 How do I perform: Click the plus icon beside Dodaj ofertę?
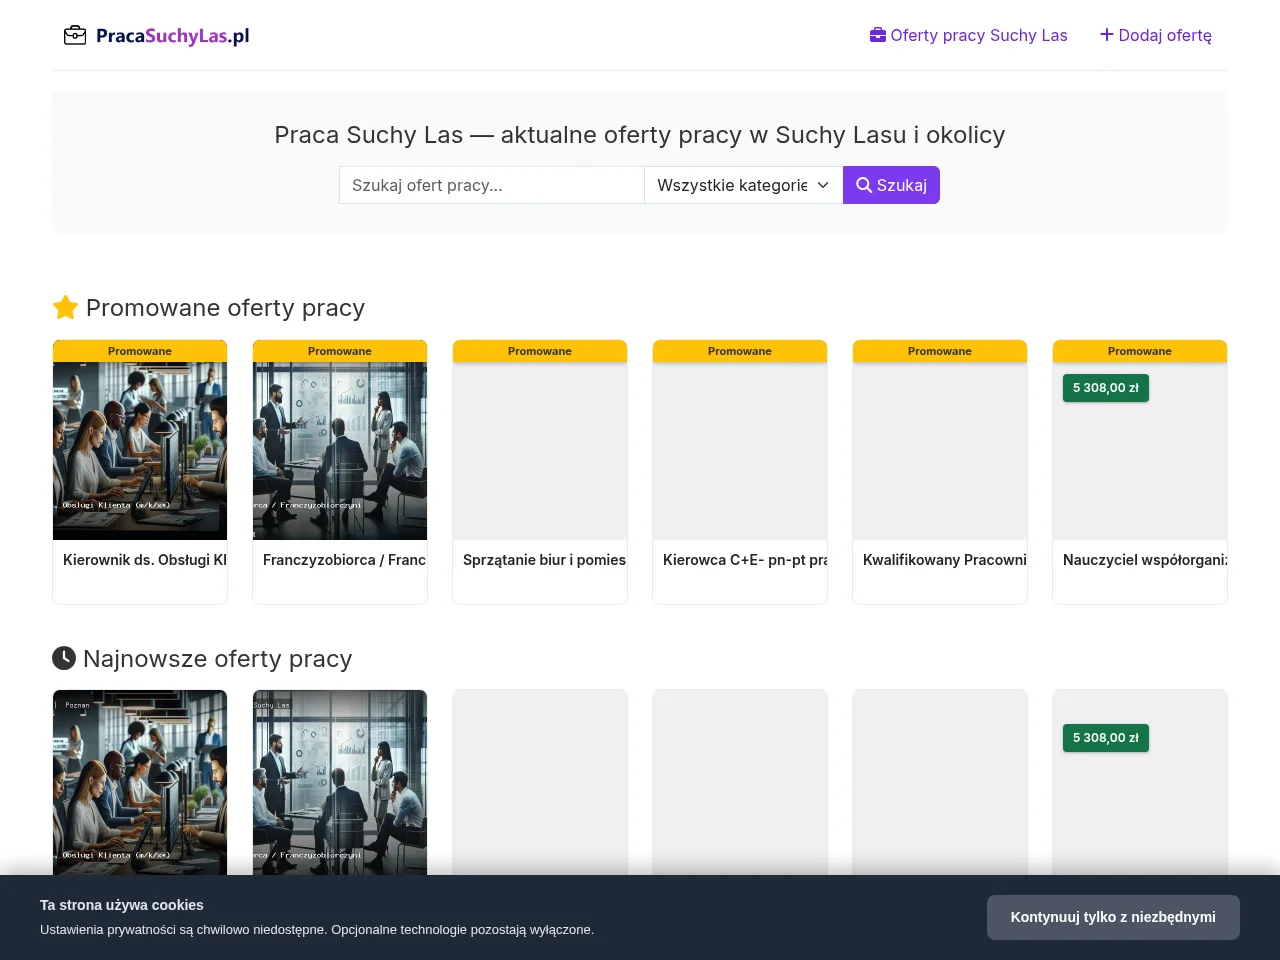[1107, 35]
